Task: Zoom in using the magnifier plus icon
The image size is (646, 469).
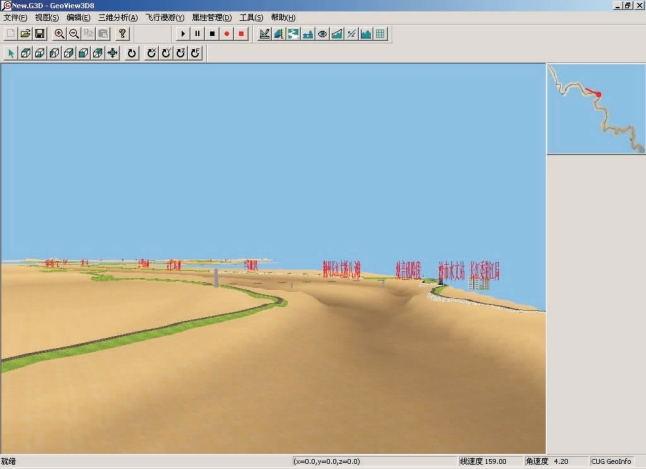Action: pos(59,34)
